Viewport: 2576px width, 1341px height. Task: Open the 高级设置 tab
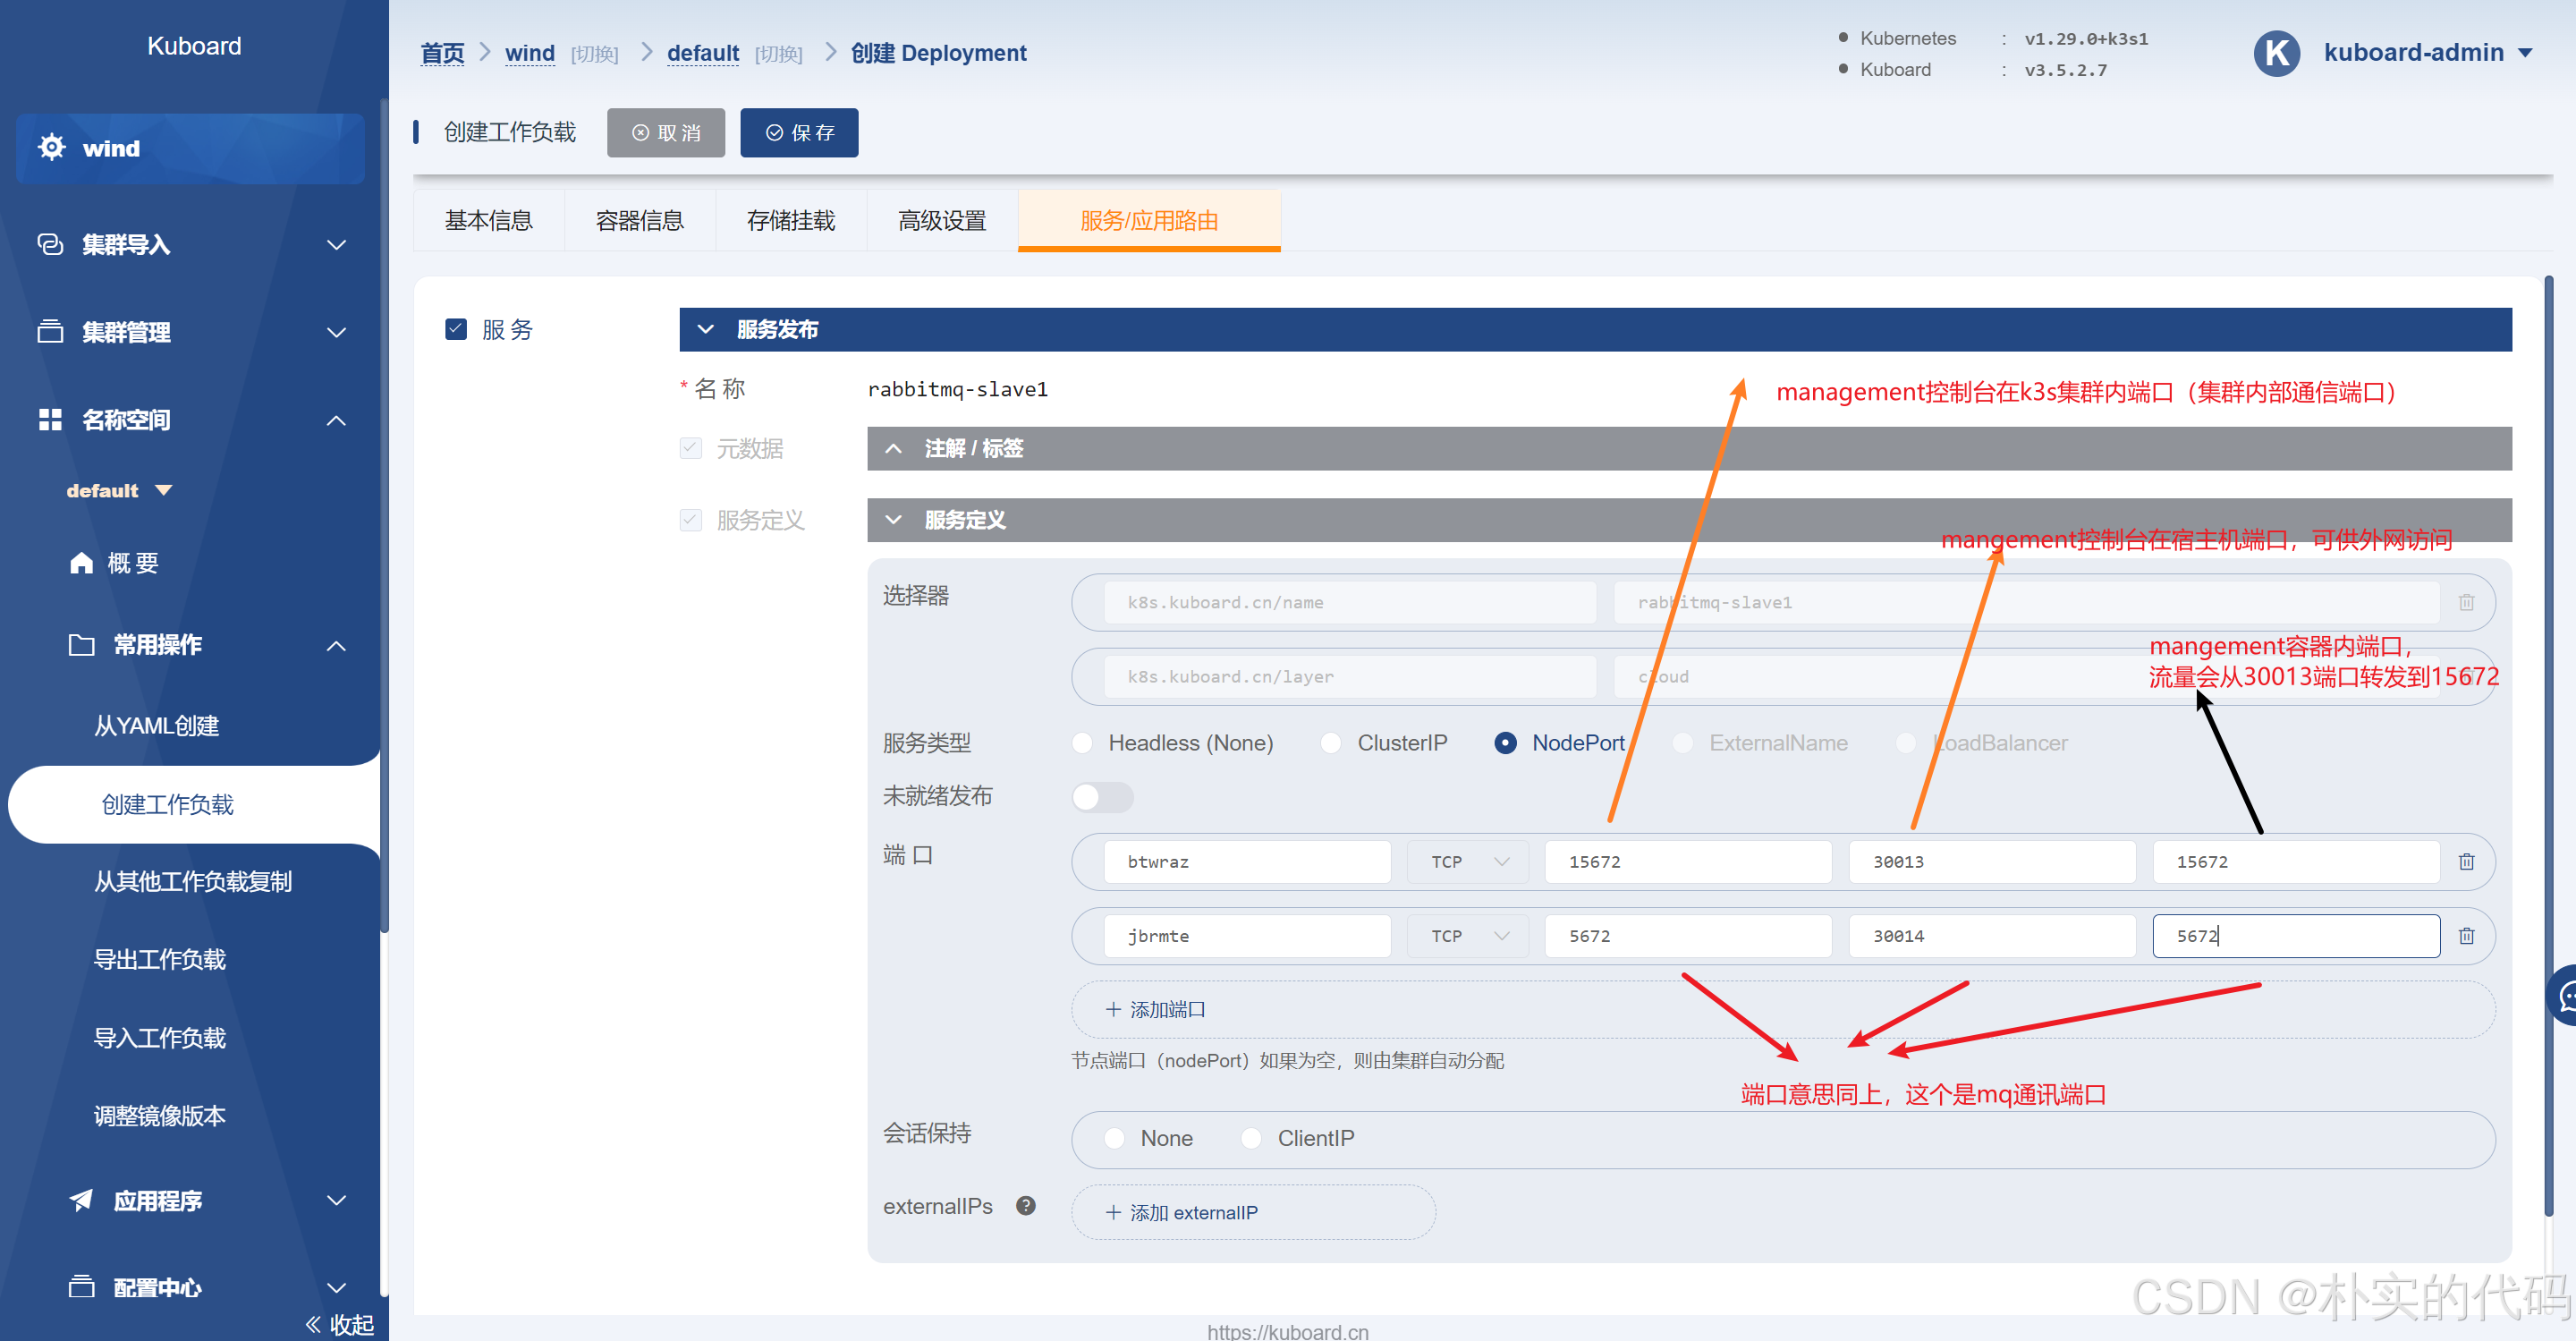click(x=941, y=220)
